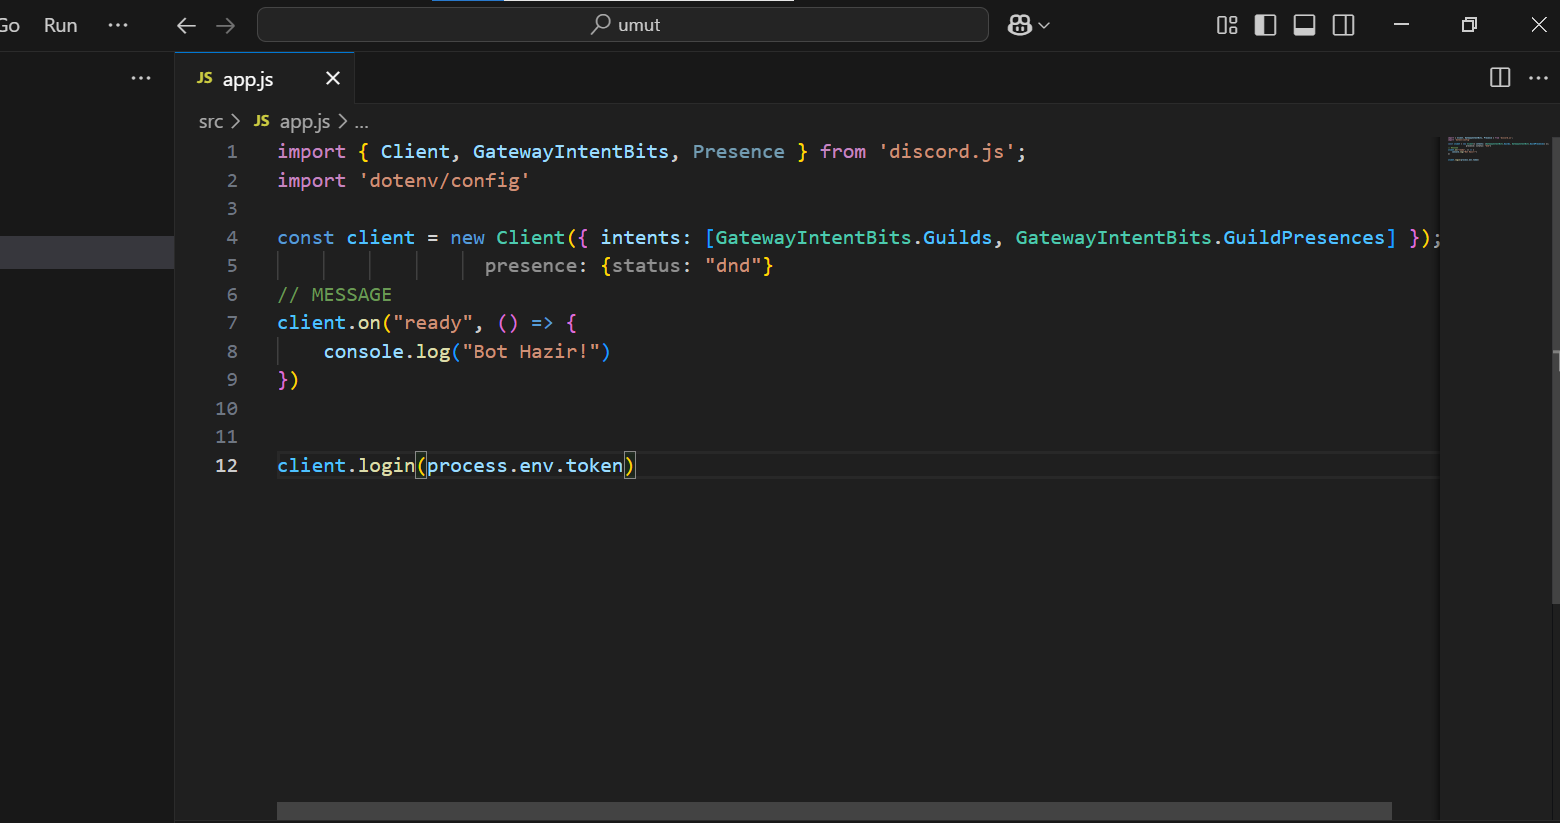Open the src folder breadcrumb

pyautogui.click(x=211, y=121)
